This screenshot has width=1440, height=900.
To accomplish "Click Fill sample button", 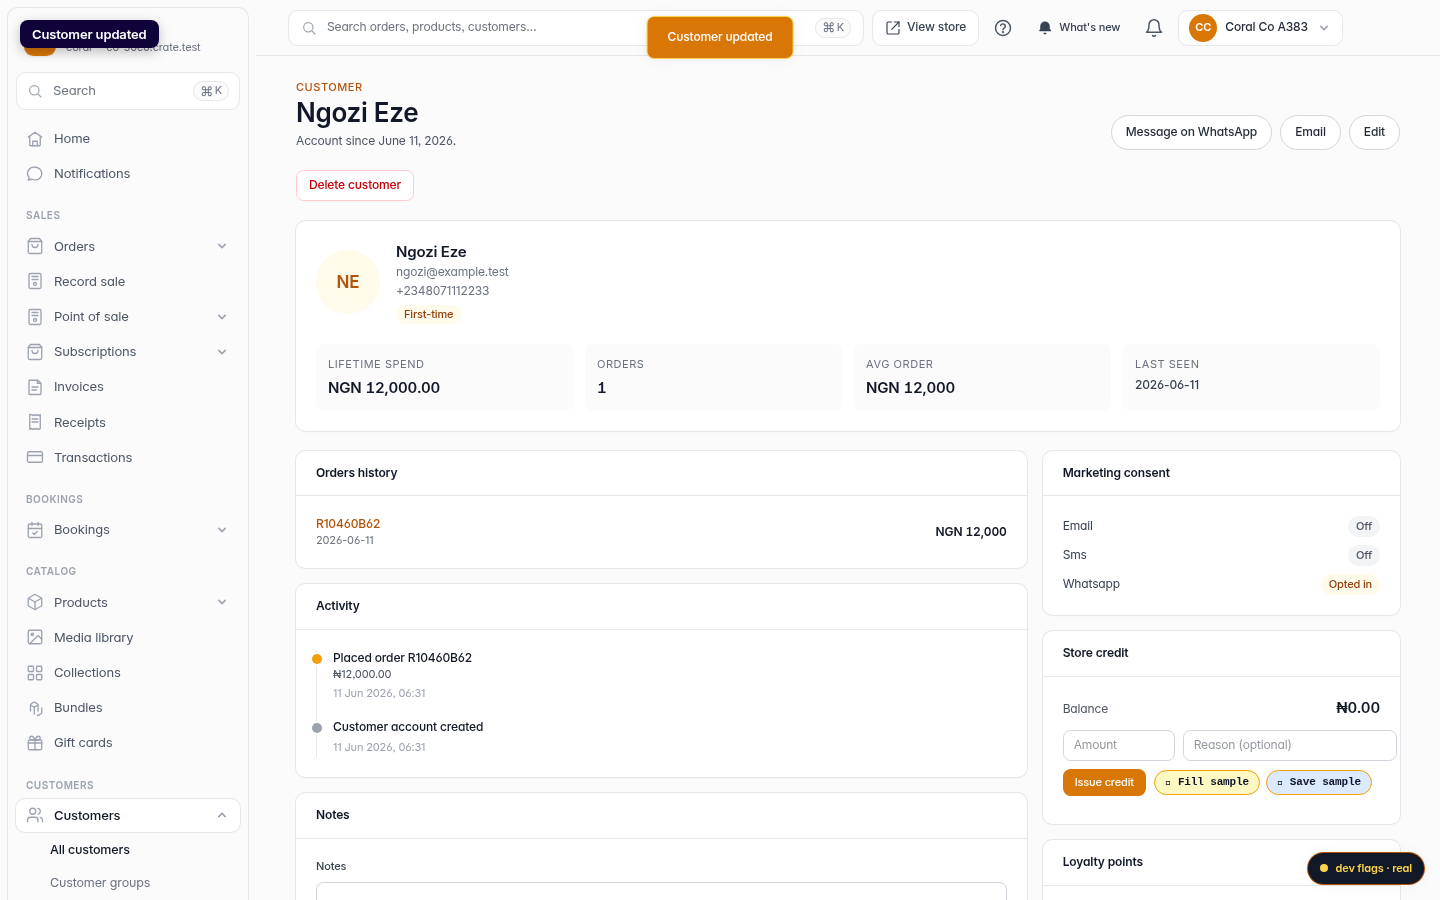I will (1207, 782).
